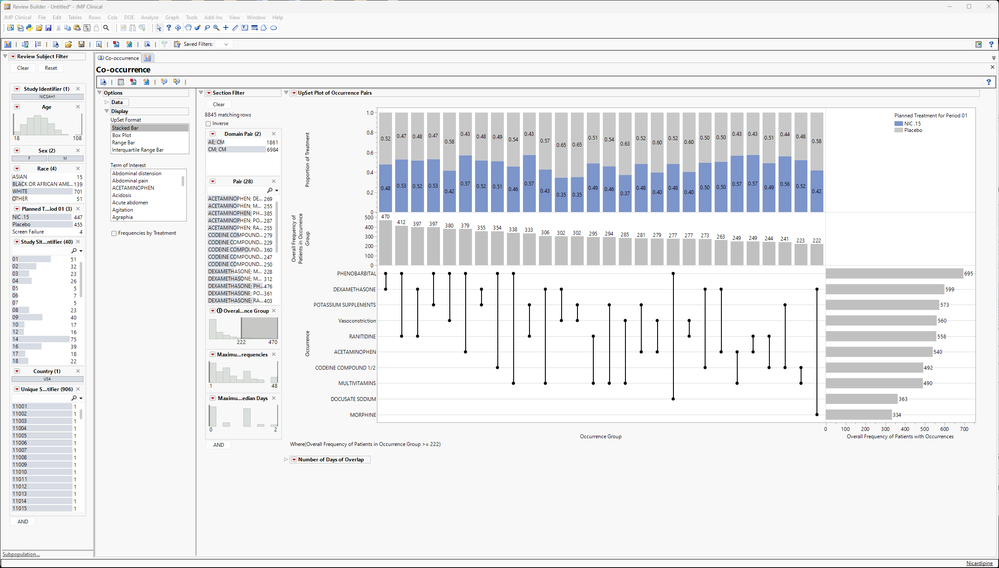Open the Graph menu
999x568 pixels.
(172, 17)
